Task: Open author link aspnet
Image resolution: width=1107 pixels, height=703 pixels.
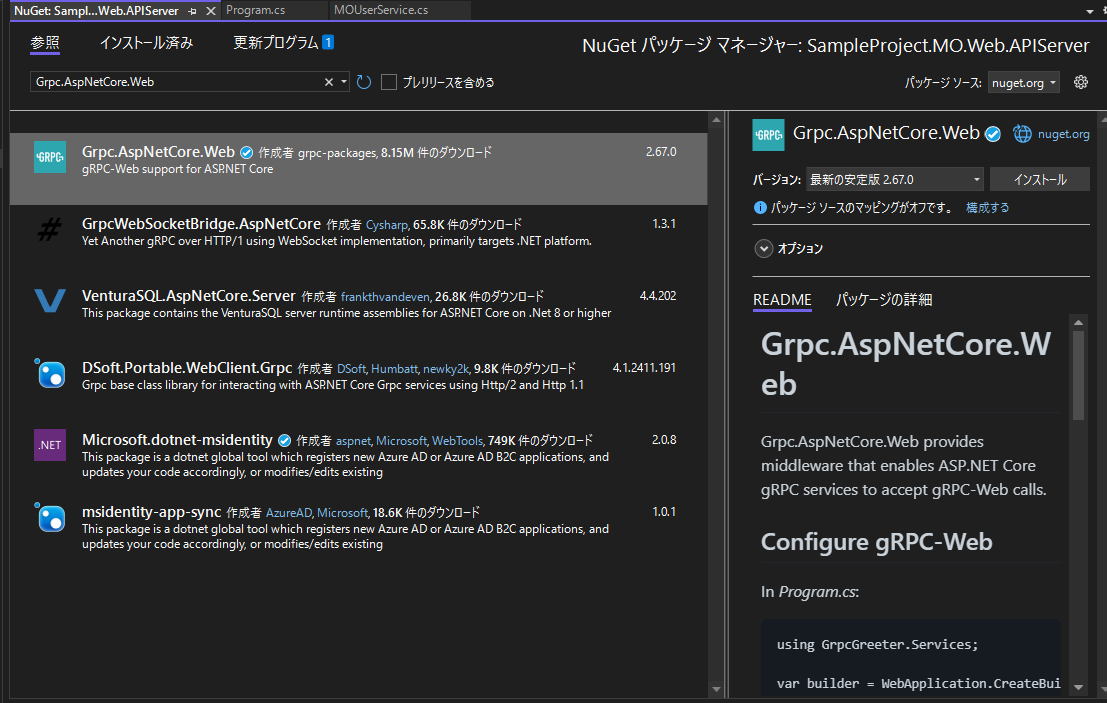Action: point(353,441)
